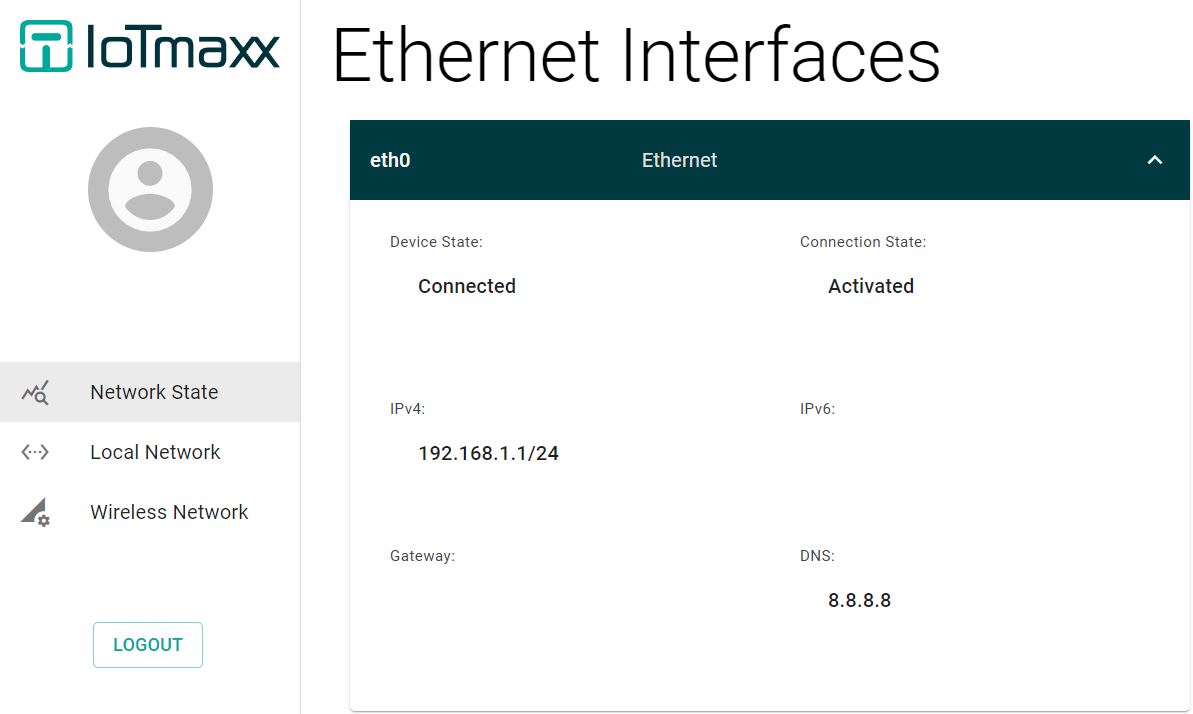
Task: Click the IPv6 label
Action: [817, 409]
